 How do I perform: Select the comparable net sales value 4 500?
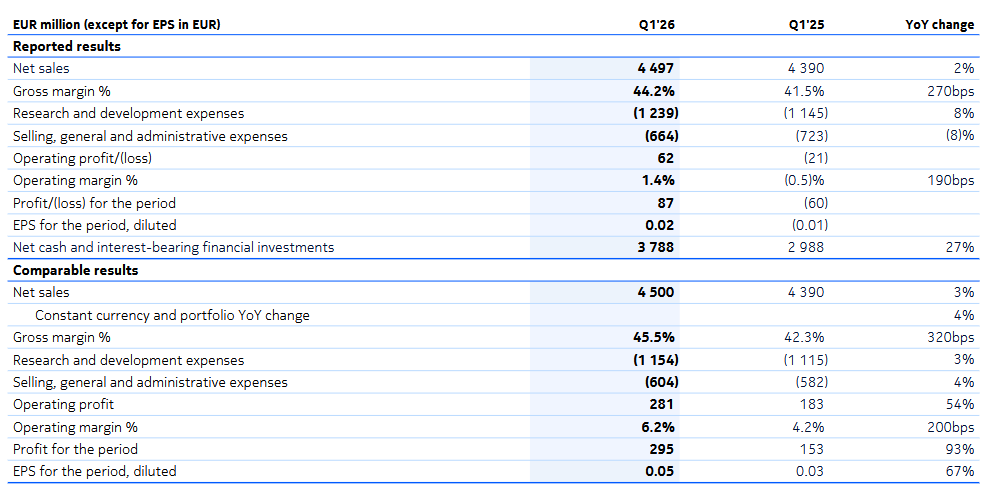coord(655,292)
